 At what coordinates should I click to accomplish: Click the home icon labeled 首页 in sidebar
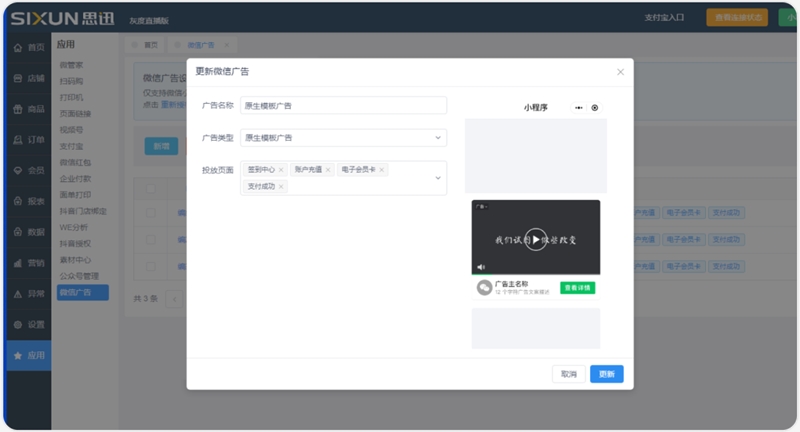point(17,48)
